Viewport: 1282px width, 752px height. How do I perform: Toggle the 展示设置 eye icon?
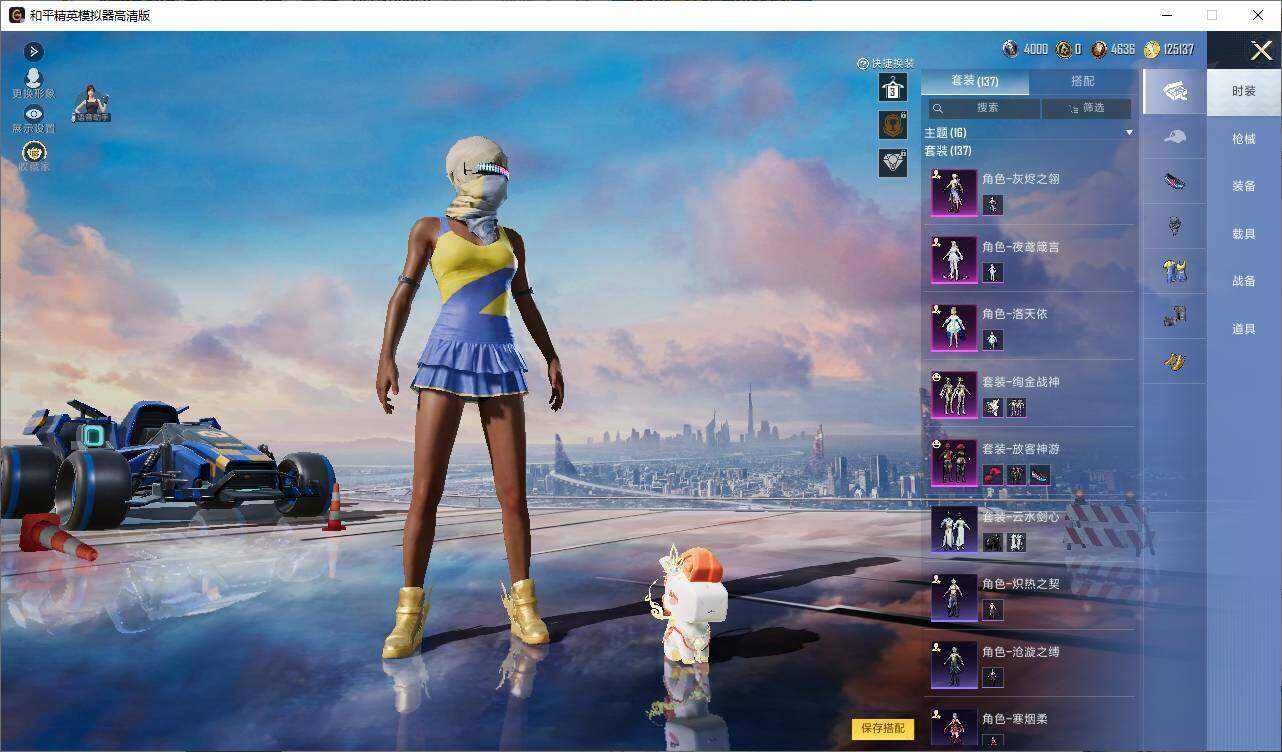(x=33, y=114)
